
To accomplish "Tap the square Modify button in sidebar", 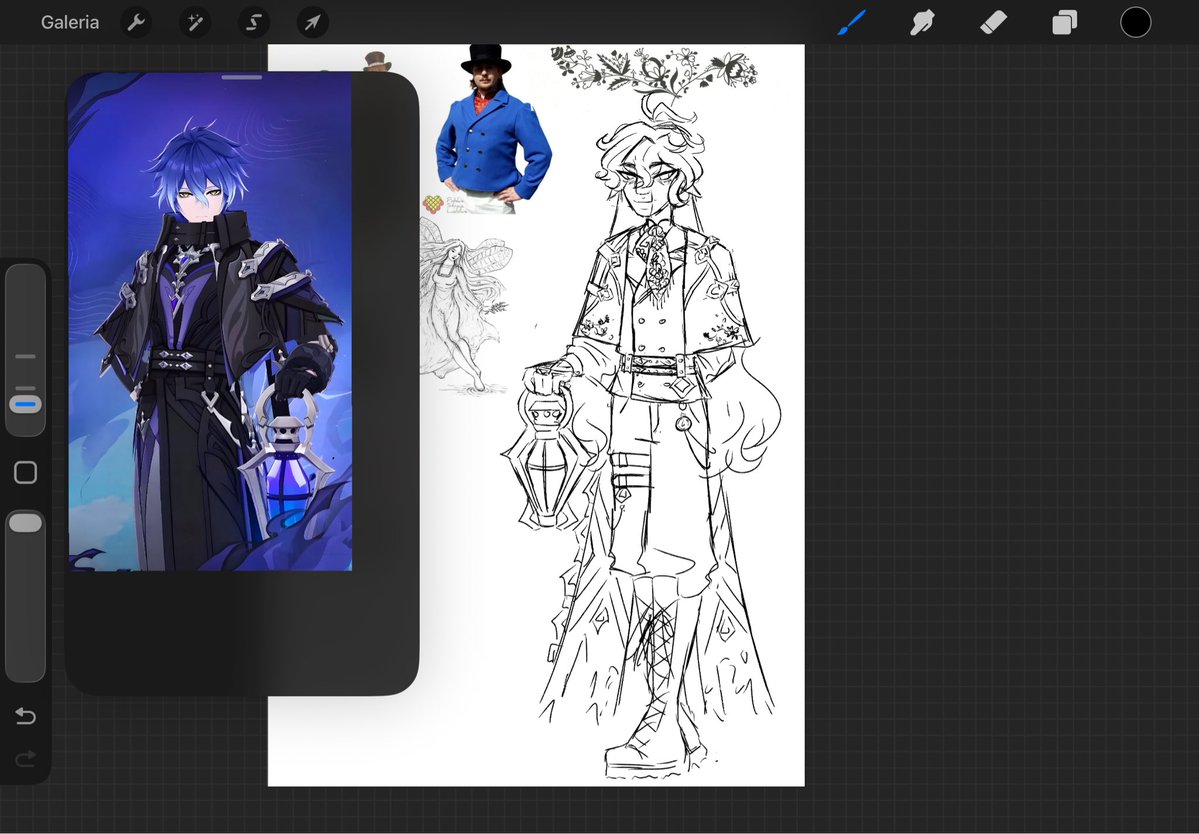I will click(25, 472).
